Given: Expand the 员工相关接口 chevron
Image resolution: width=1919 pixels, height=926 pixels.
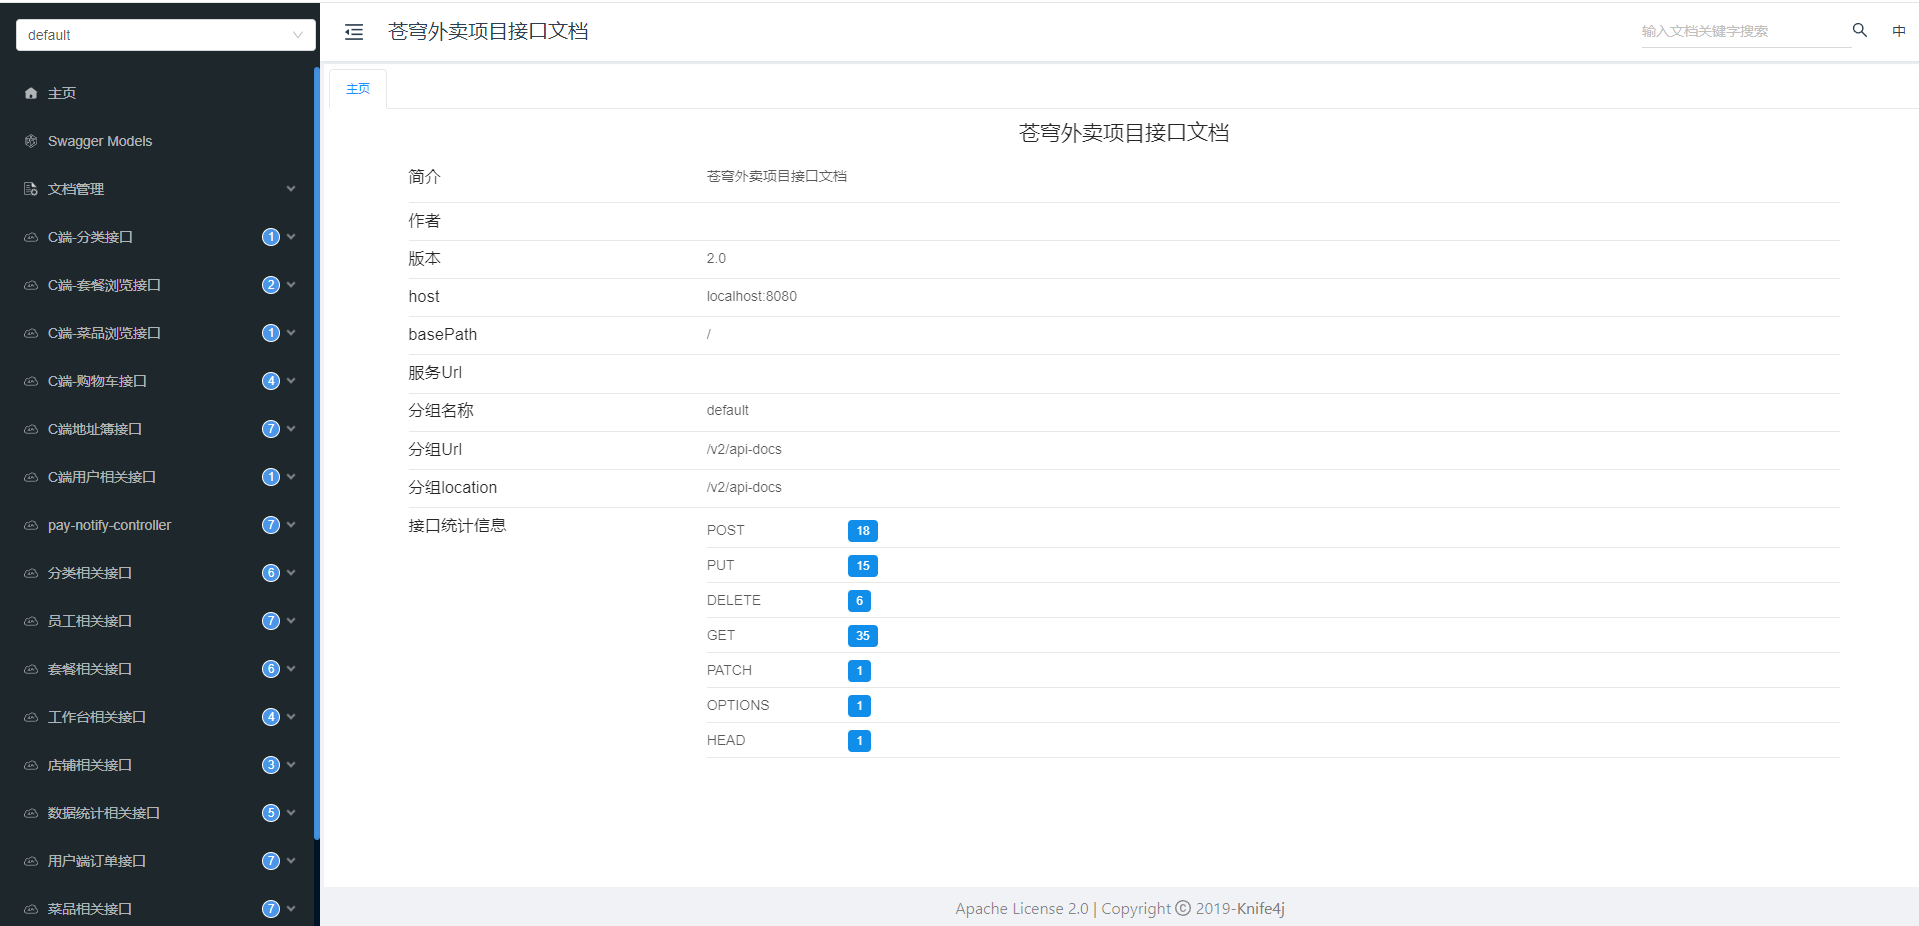Looking at the screenshot, I should pos(291,621).
